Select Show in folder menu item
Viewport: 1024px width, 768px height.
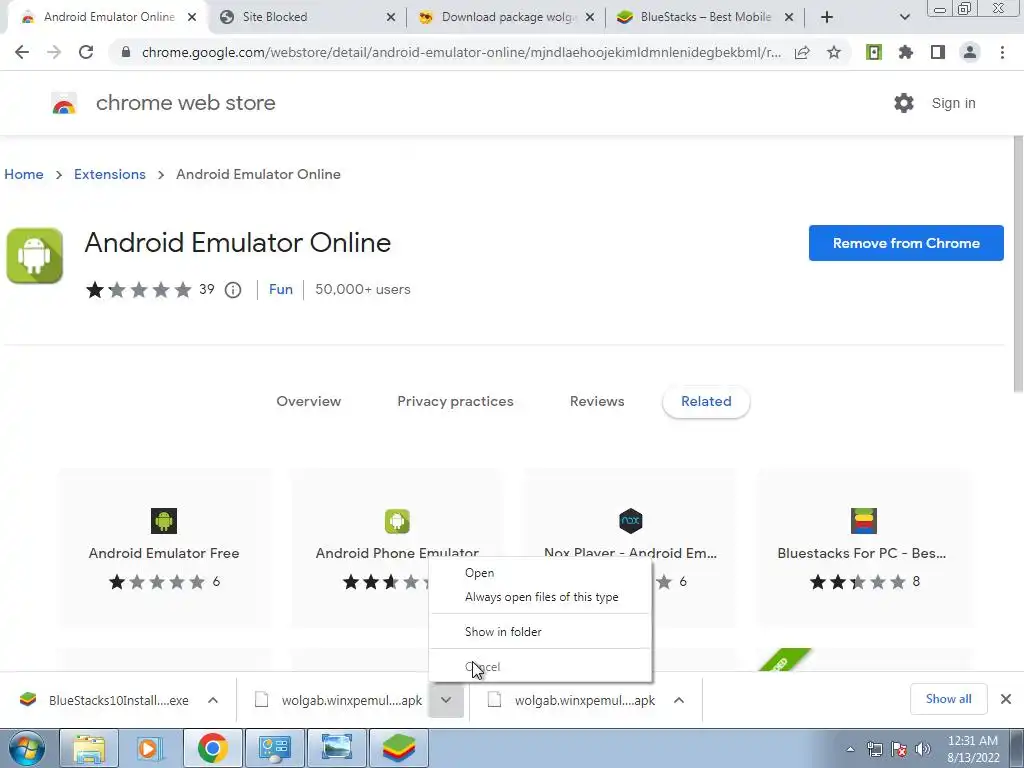(540, 632)
